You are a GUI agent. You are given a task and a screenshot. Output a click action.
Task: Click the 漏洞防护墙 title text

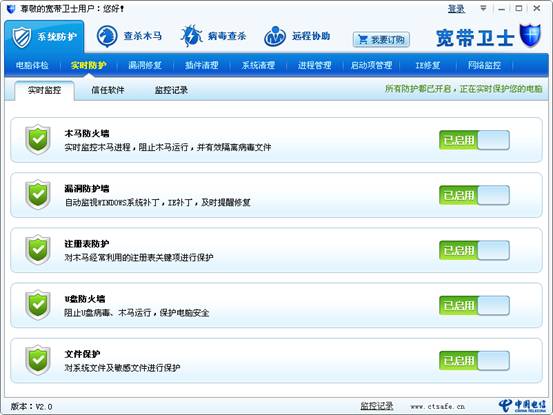pos(87,189)
